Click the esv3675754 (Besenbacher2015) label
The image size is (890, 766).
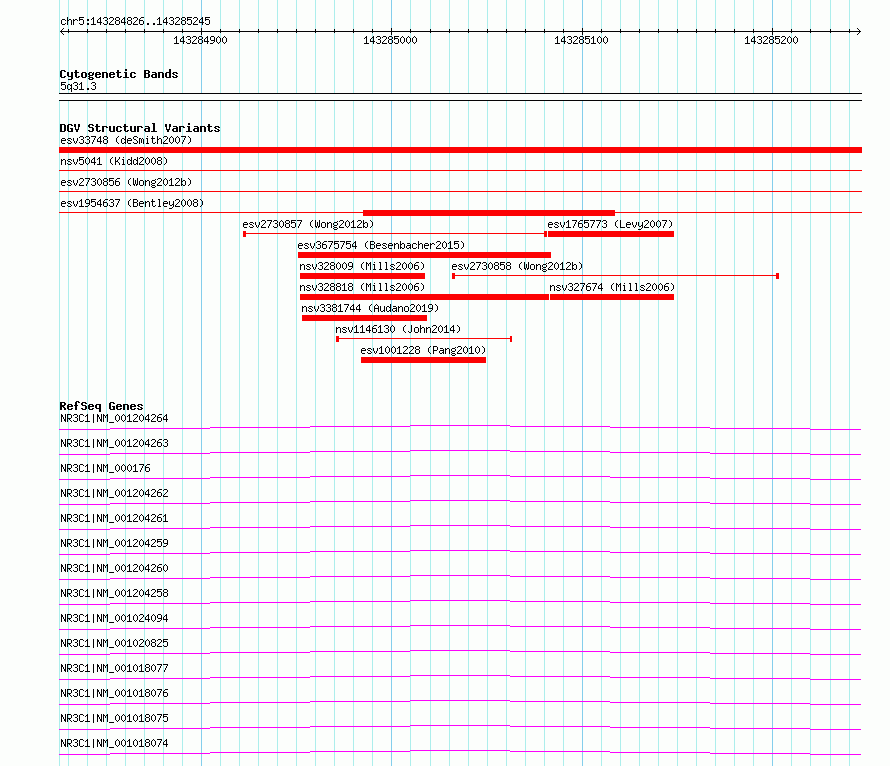click(x=381, y=245)
